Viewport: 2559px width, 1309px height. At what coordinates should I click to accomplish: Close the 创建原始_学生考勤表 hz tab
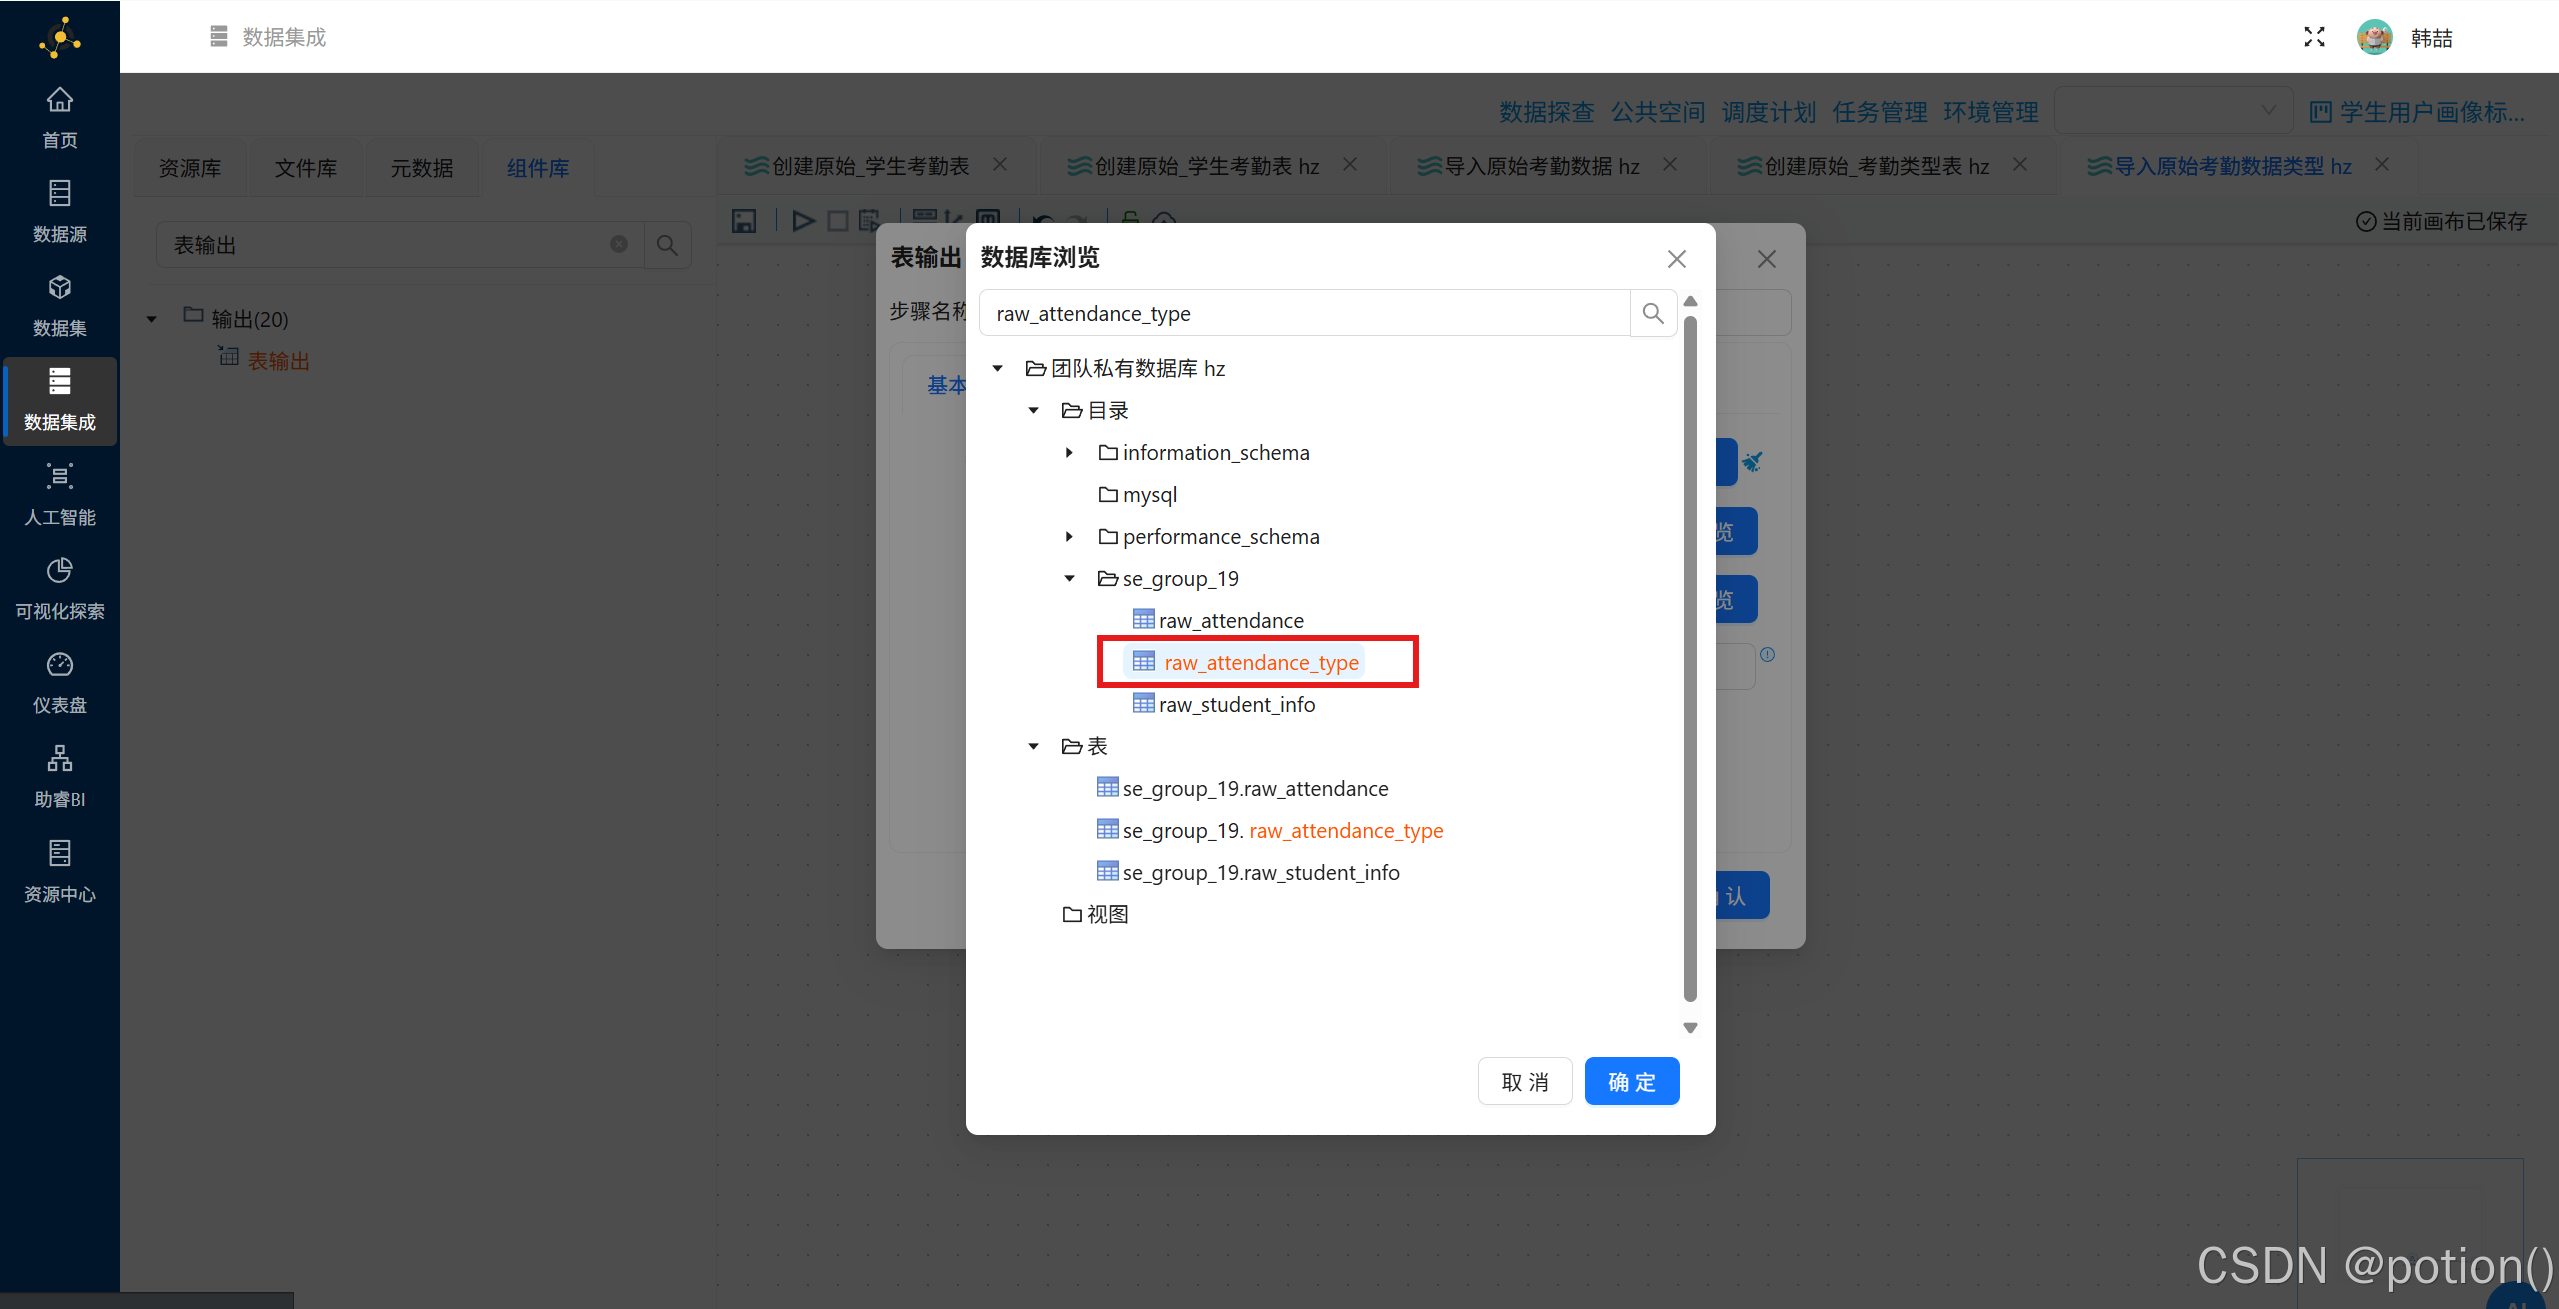pos(1350,165)
